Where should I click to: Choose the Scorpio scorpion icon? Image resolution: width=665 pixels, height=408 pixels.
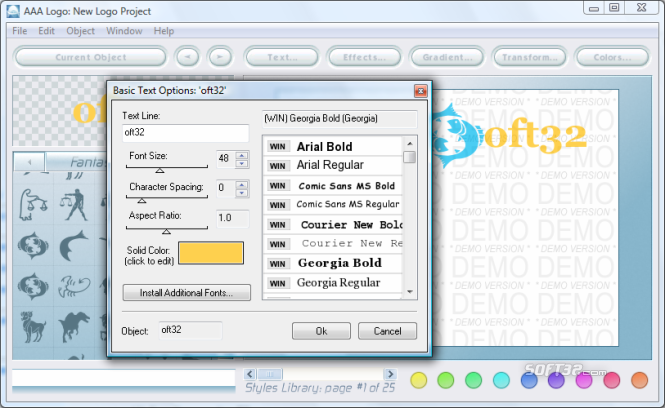(x=74, y=286)
